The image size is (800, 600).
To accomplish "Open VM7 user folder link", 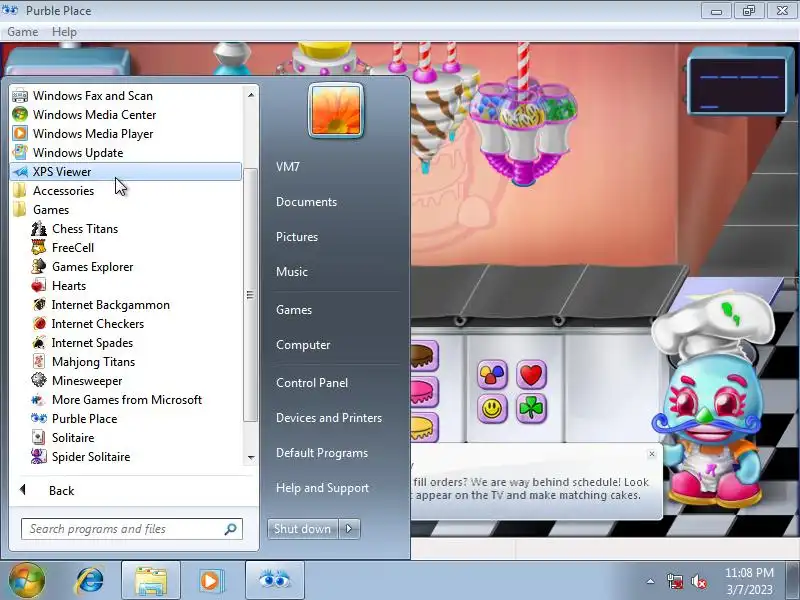I will point(288,167).
